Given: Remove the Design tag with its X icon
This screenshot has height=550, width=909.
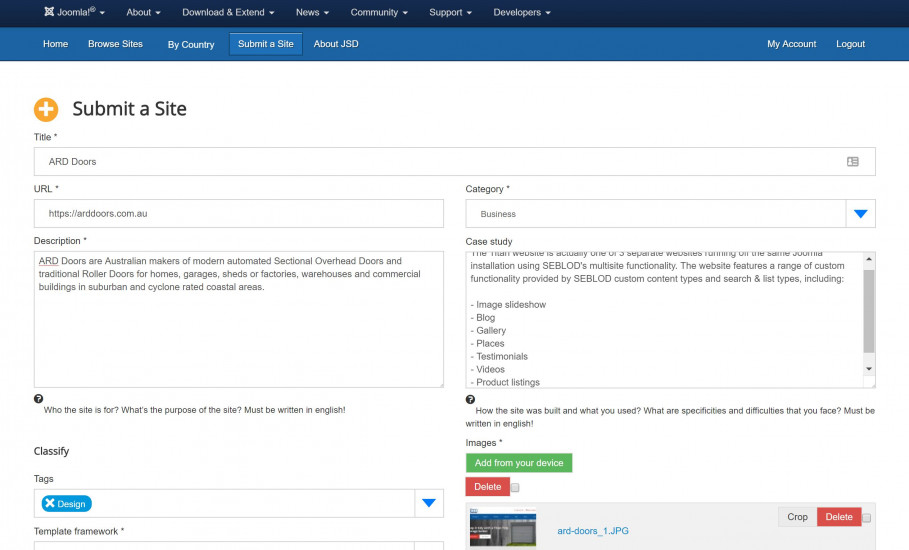Looking at the screenshot, I should 50,503.
